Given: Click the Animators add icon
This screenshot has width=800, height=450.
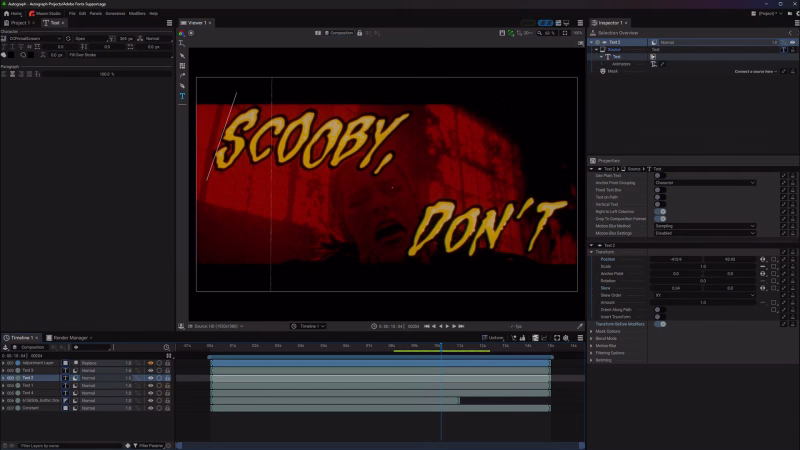Looking at the screenshot, I should pyautogui.click(x=654, y=64).
